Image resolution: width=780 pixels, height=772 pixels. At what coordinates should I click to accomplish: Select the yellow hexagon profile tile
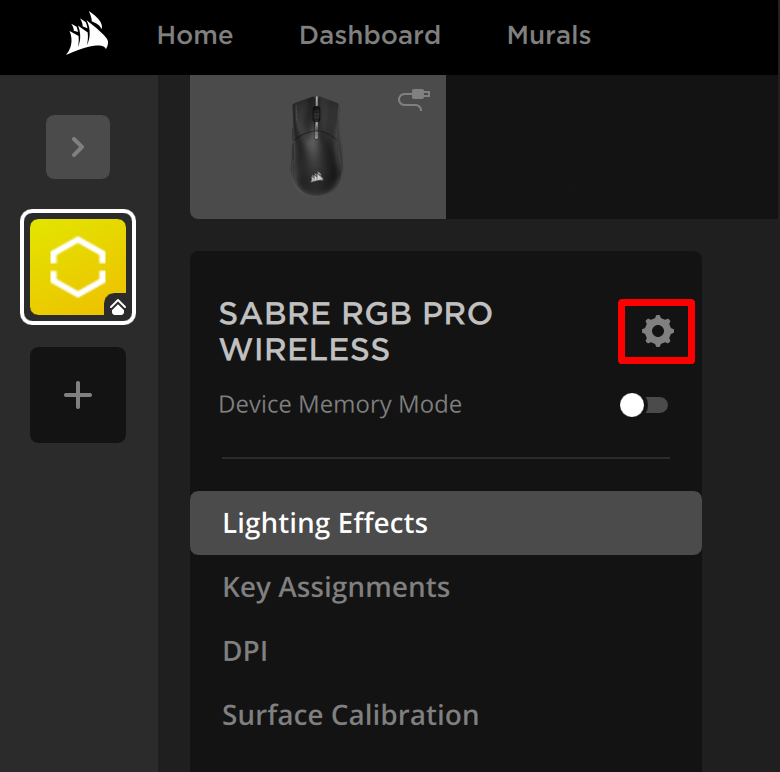tap(78, 267)
